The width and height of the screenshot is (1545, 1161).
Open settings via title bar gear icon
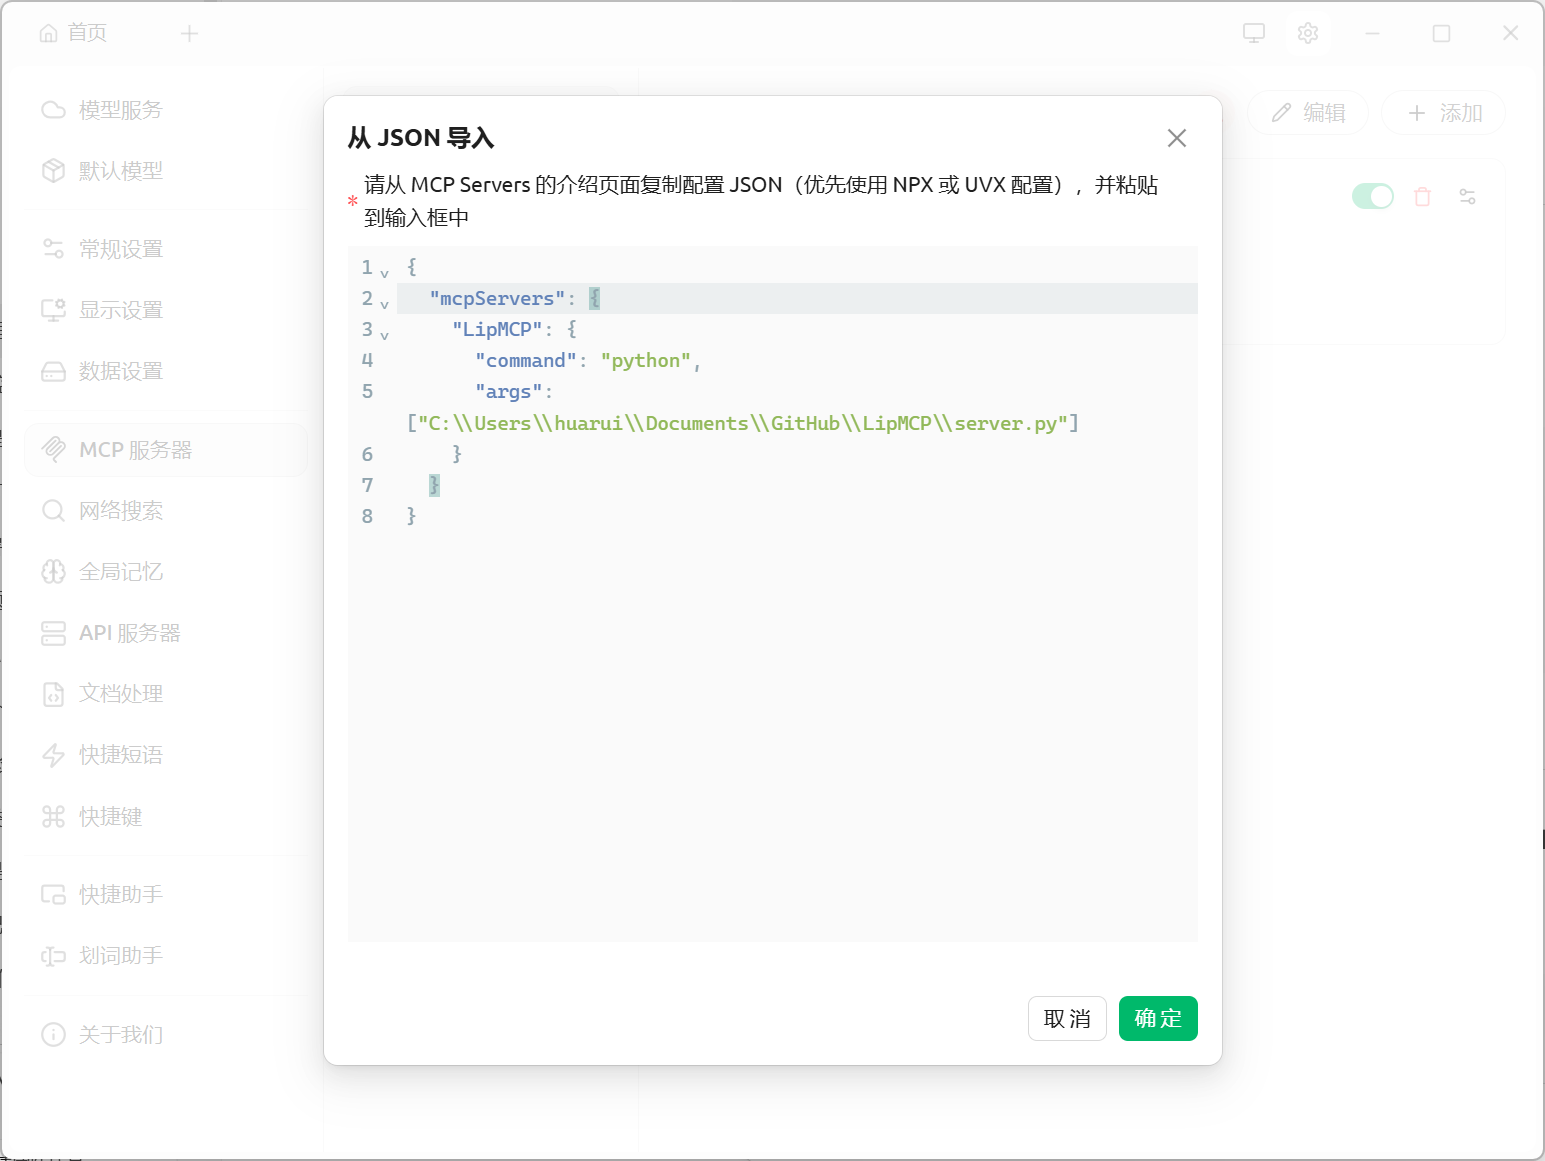tap(1308, 33)
